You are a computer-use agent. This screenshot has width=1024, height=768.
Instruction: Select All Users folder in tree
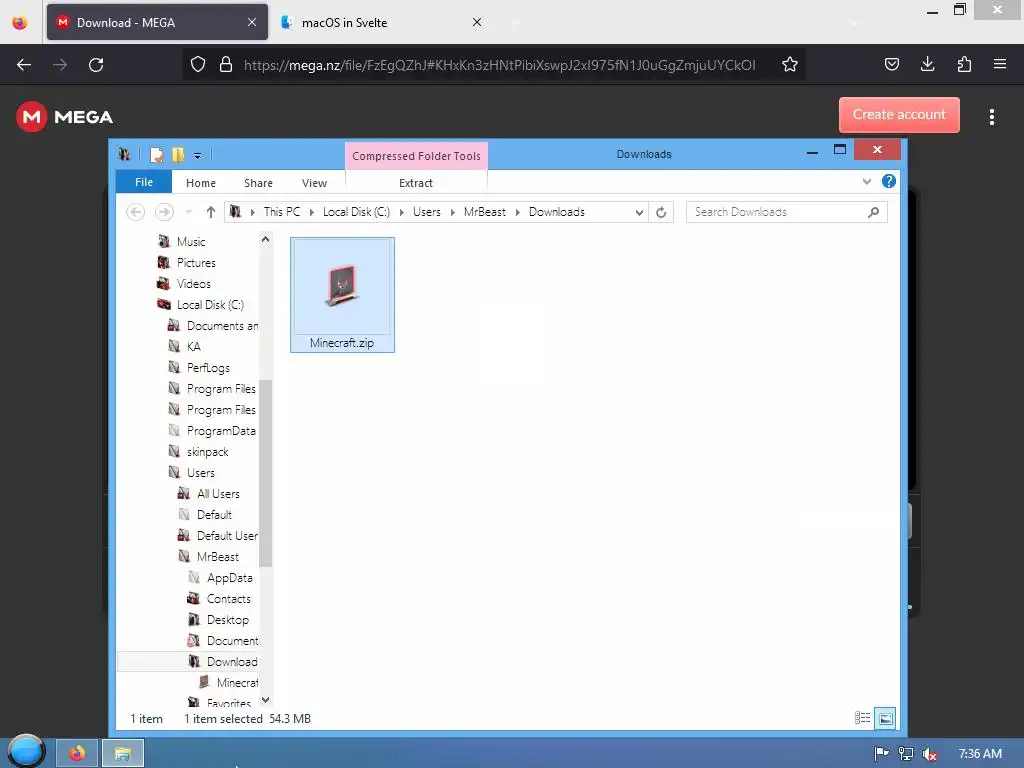[x=218, y=494]
